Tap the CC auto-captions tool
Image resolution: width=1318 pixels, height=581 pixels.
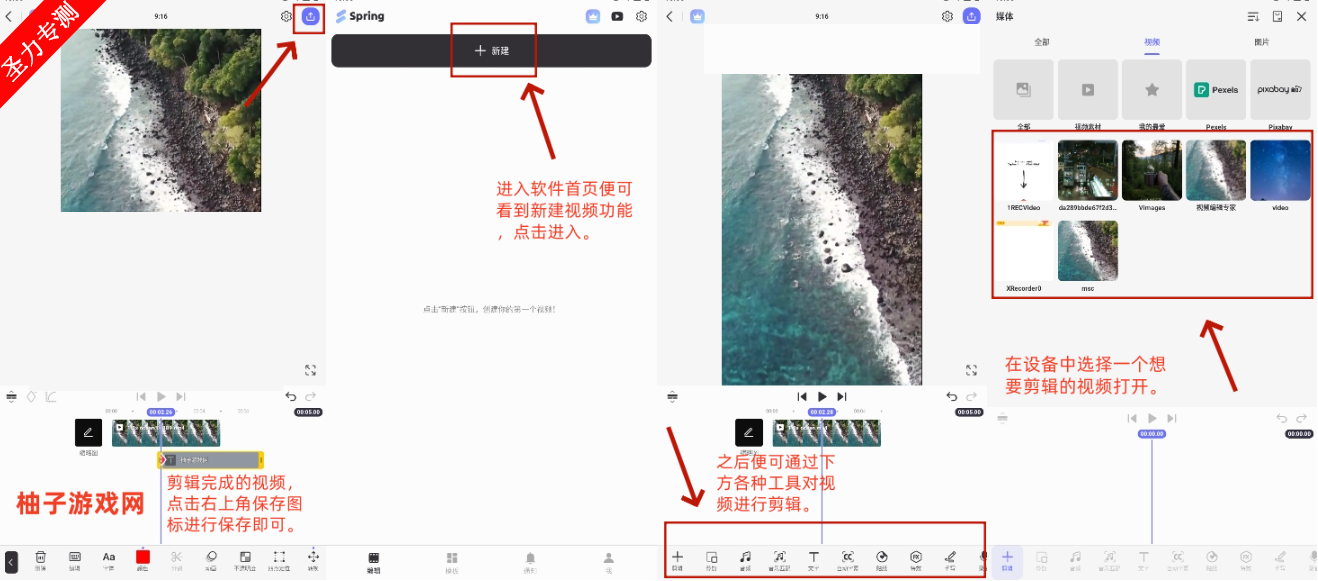pos(848,559)
